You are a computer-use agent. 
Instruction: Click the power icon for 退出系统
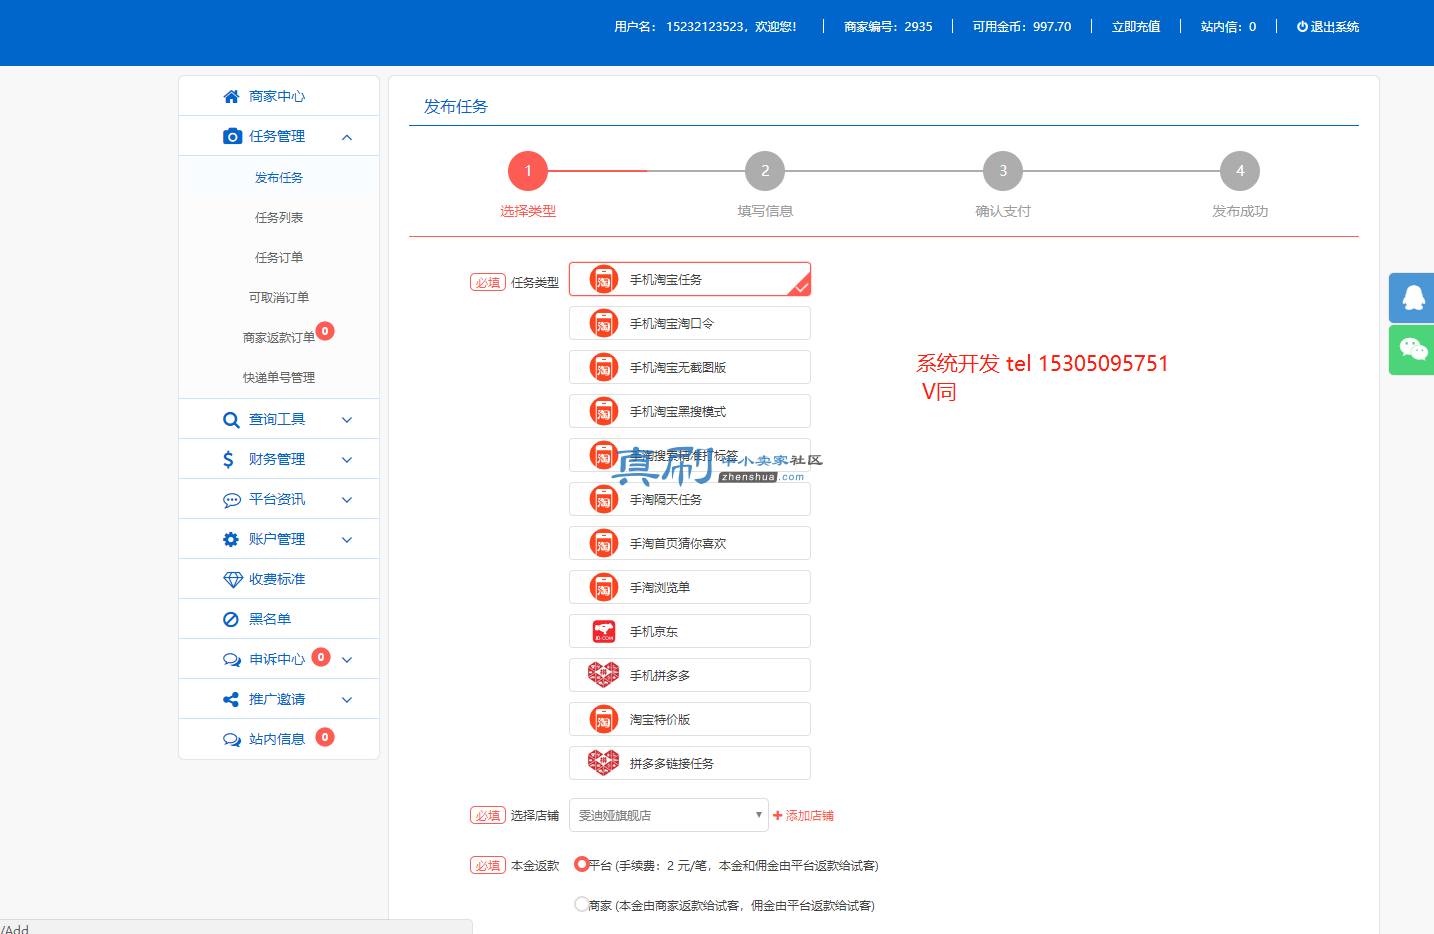pos(1302,27)
